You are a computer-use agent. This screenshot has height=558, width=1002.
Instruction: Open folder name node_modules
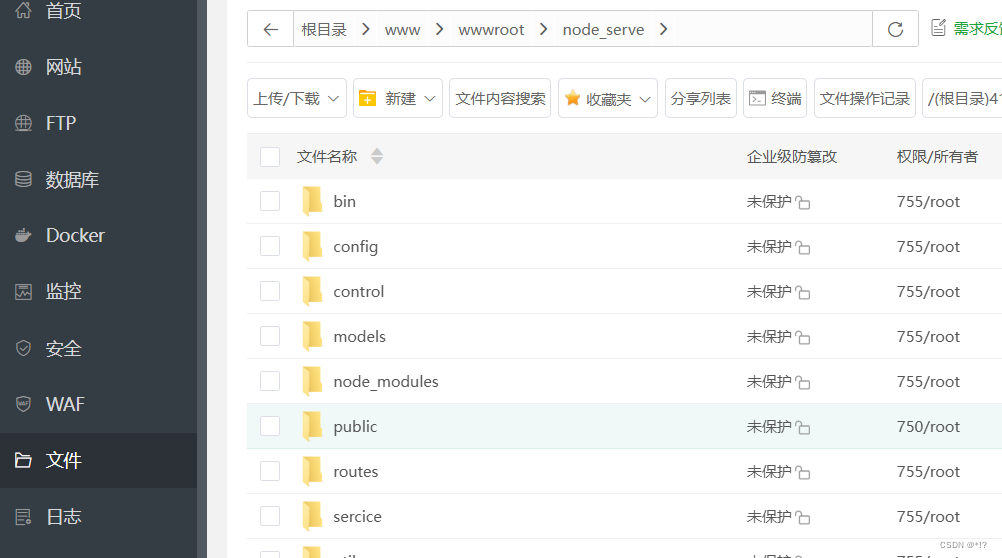[386, 382]
